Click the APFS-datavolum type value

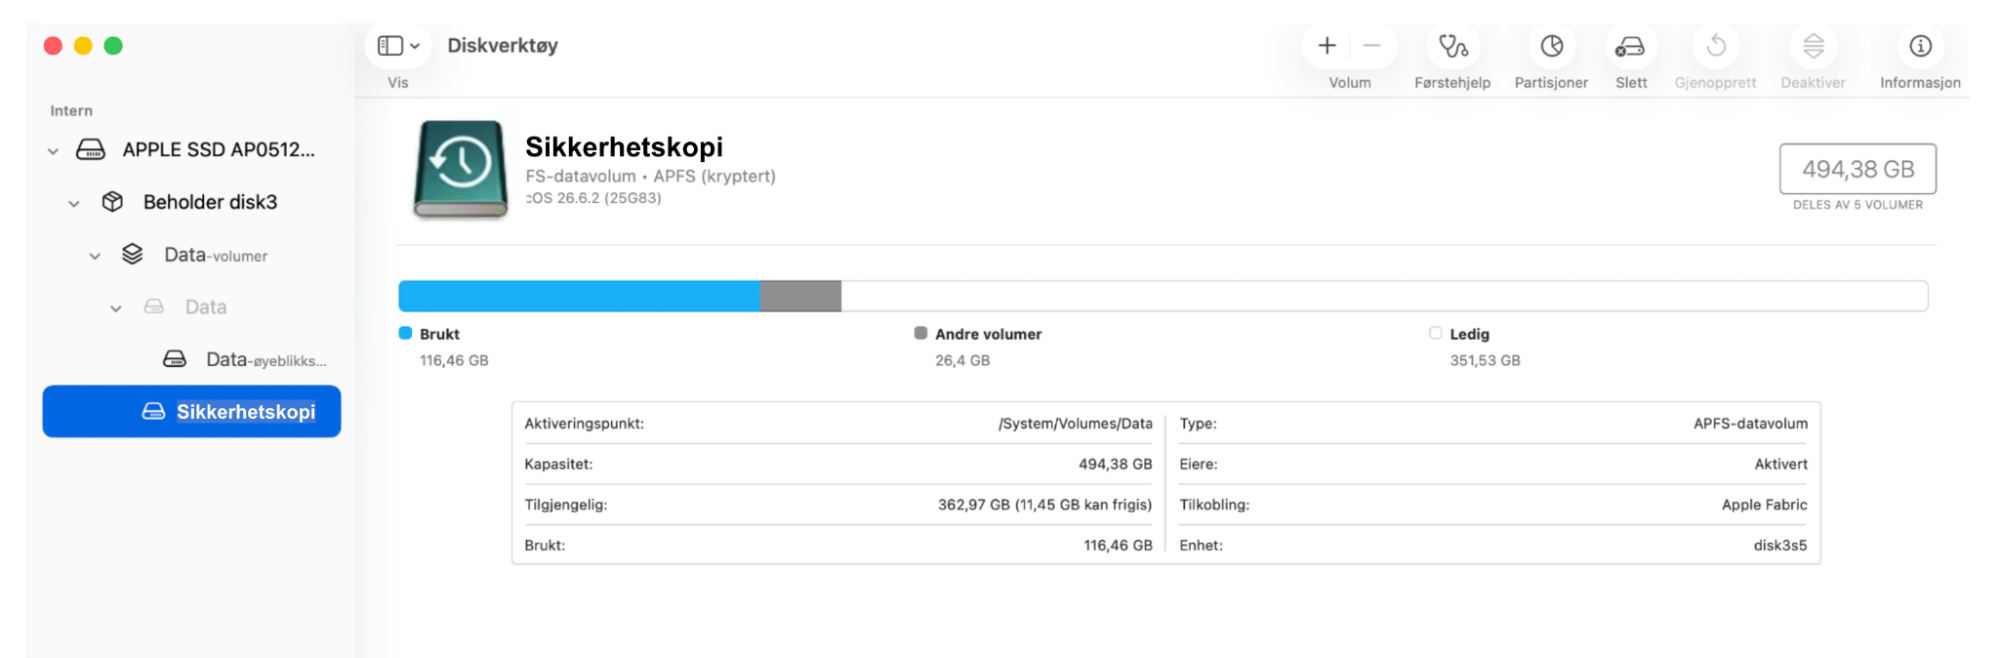(1750, 424)
